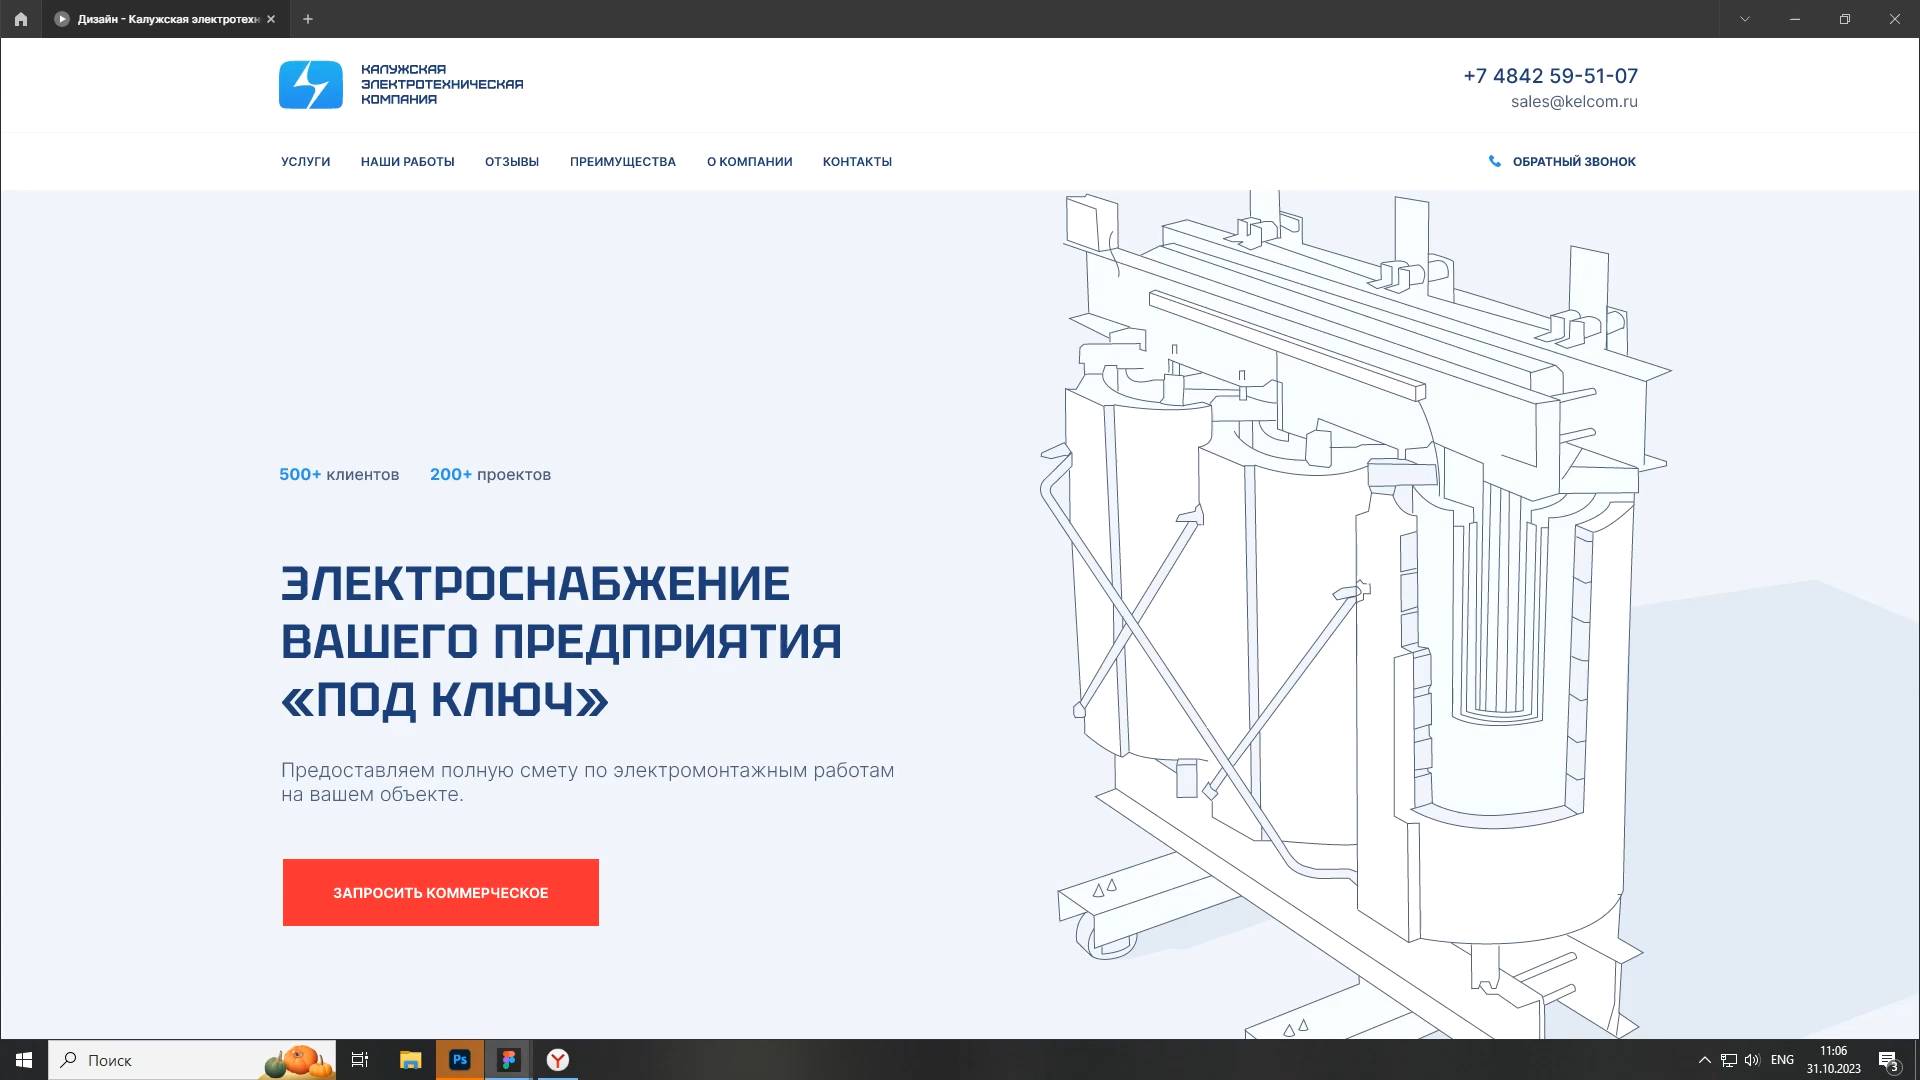This screenshot has height=1080, width=1920.
Task: Open the КОНТАКТЫ navigation item
Action: 857,161
